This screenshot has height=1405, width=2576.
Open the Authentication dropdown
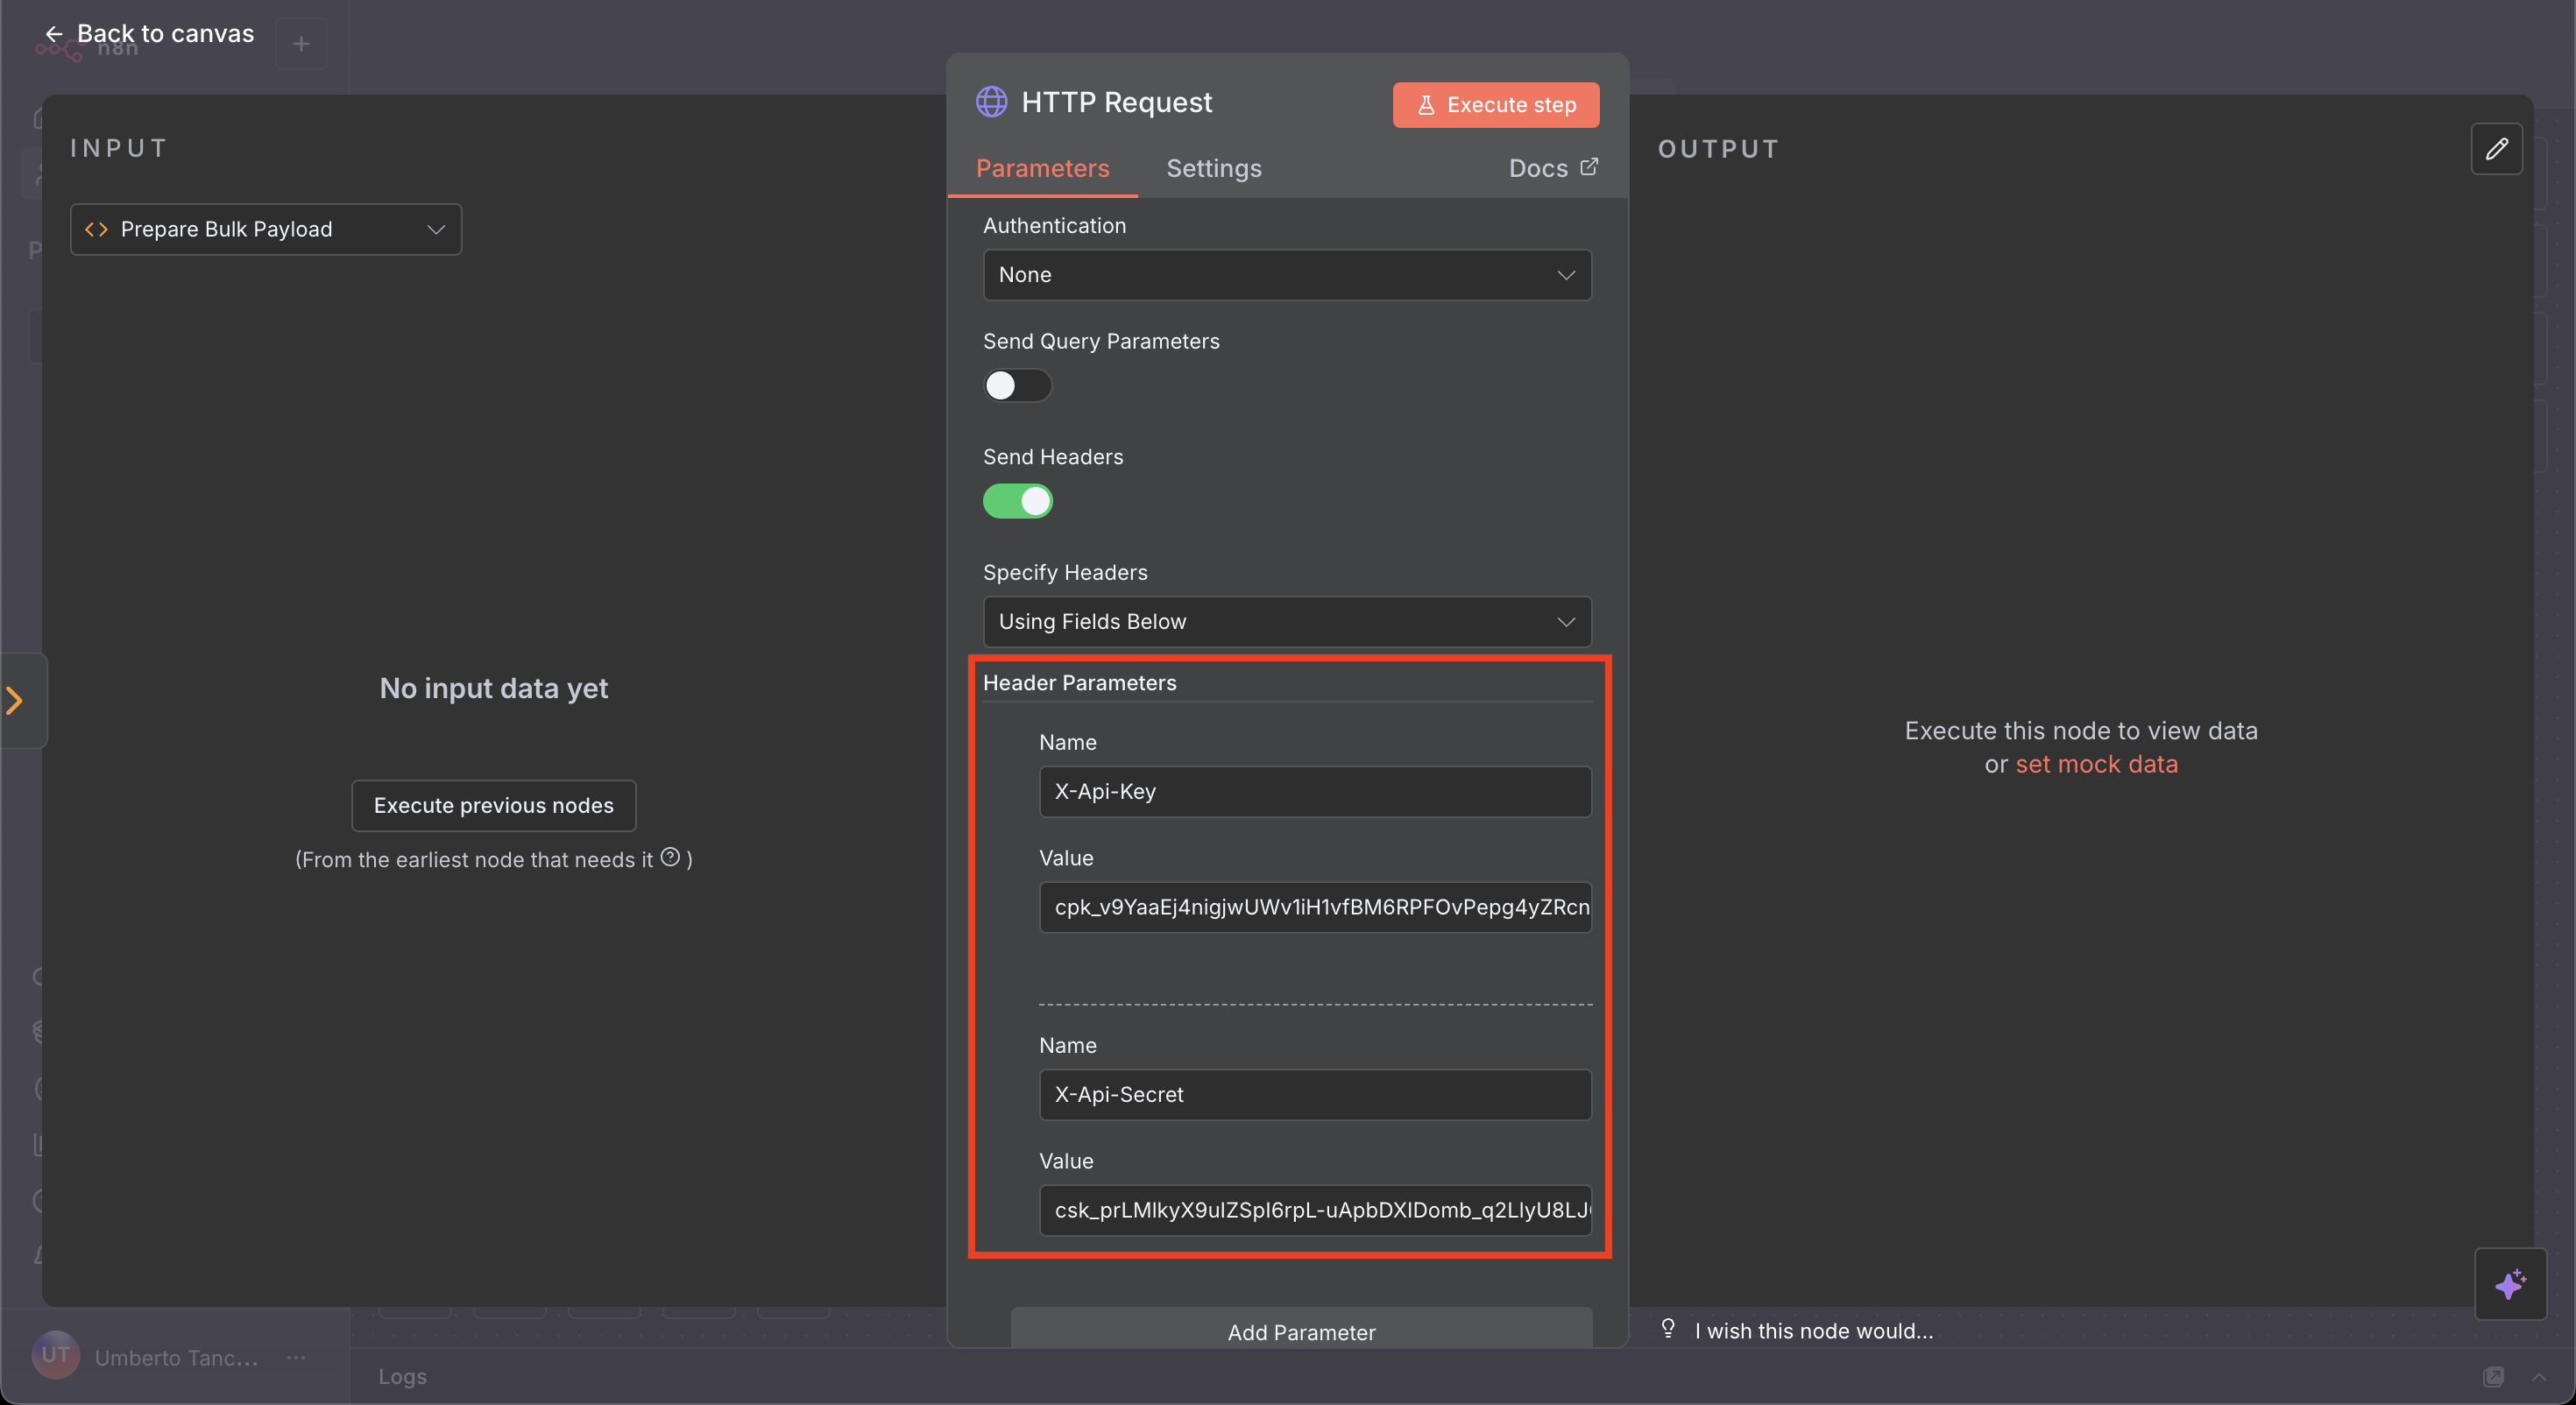[1286, 275]
